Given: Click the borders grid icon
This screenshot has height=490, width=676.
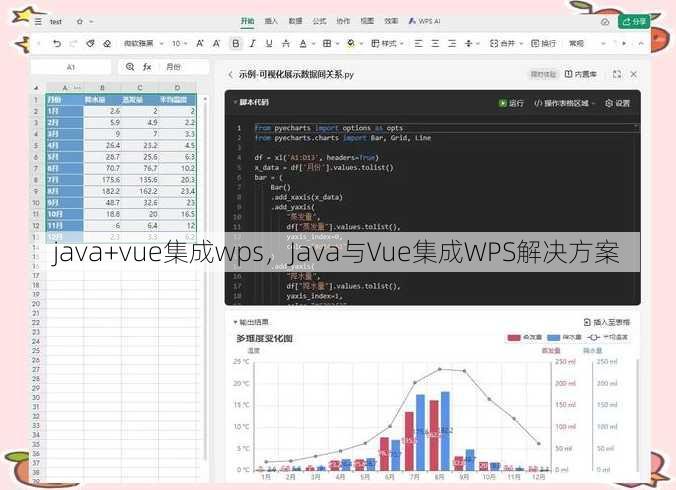Looking at the screenshot, I should (327, 44).
